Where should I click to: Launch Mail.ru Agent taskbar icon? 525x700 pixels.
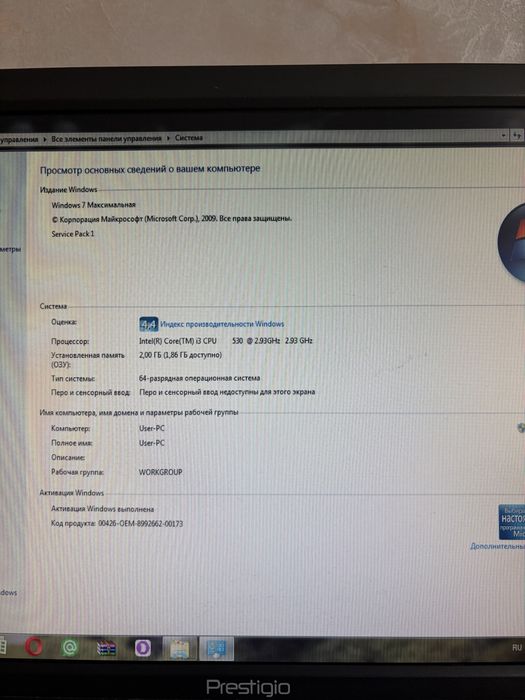click(69, 647)
